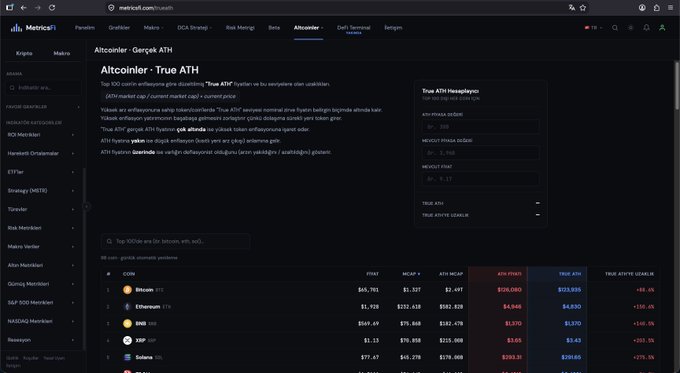Open the İletişim nav item
This screenshot has width=680, height=373.
tap(393, 28)
